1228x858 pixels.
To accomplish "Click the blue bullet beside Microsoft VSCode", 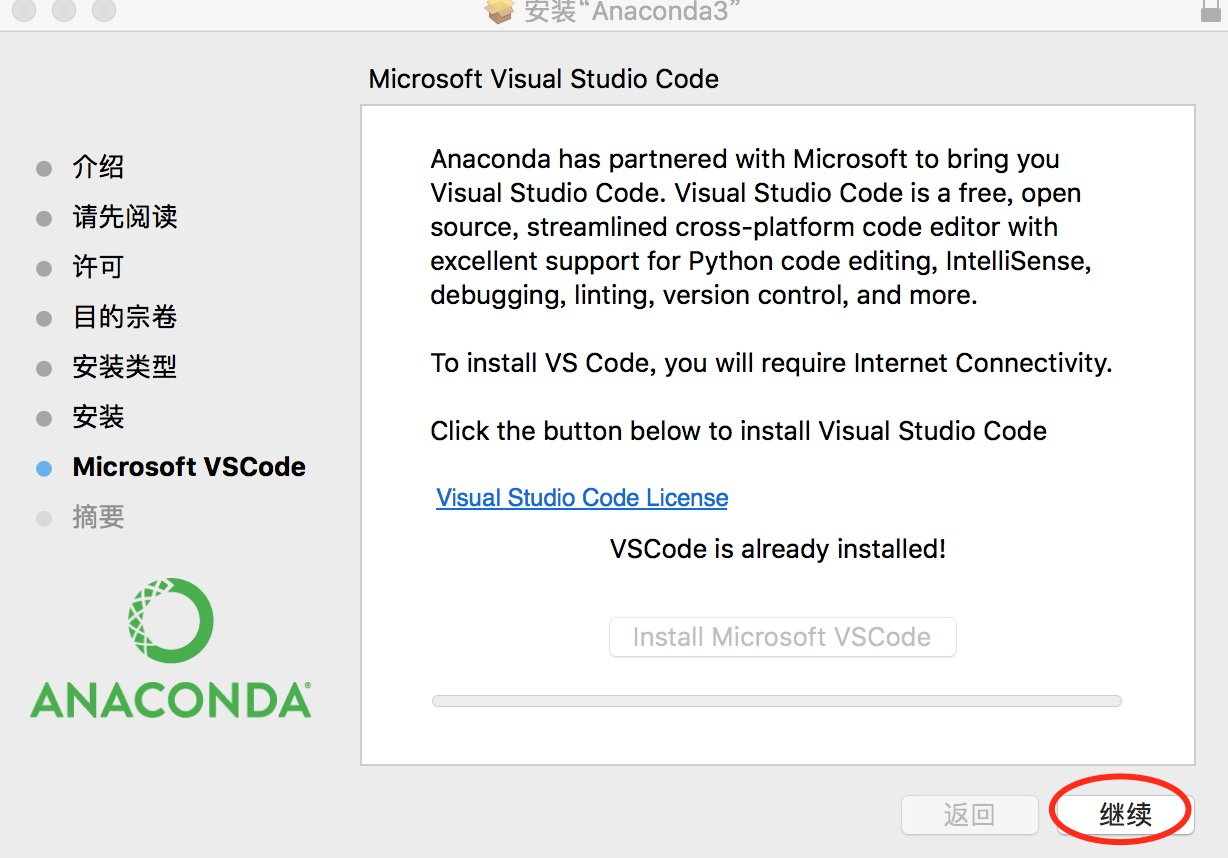I will [x=44, y=468].
